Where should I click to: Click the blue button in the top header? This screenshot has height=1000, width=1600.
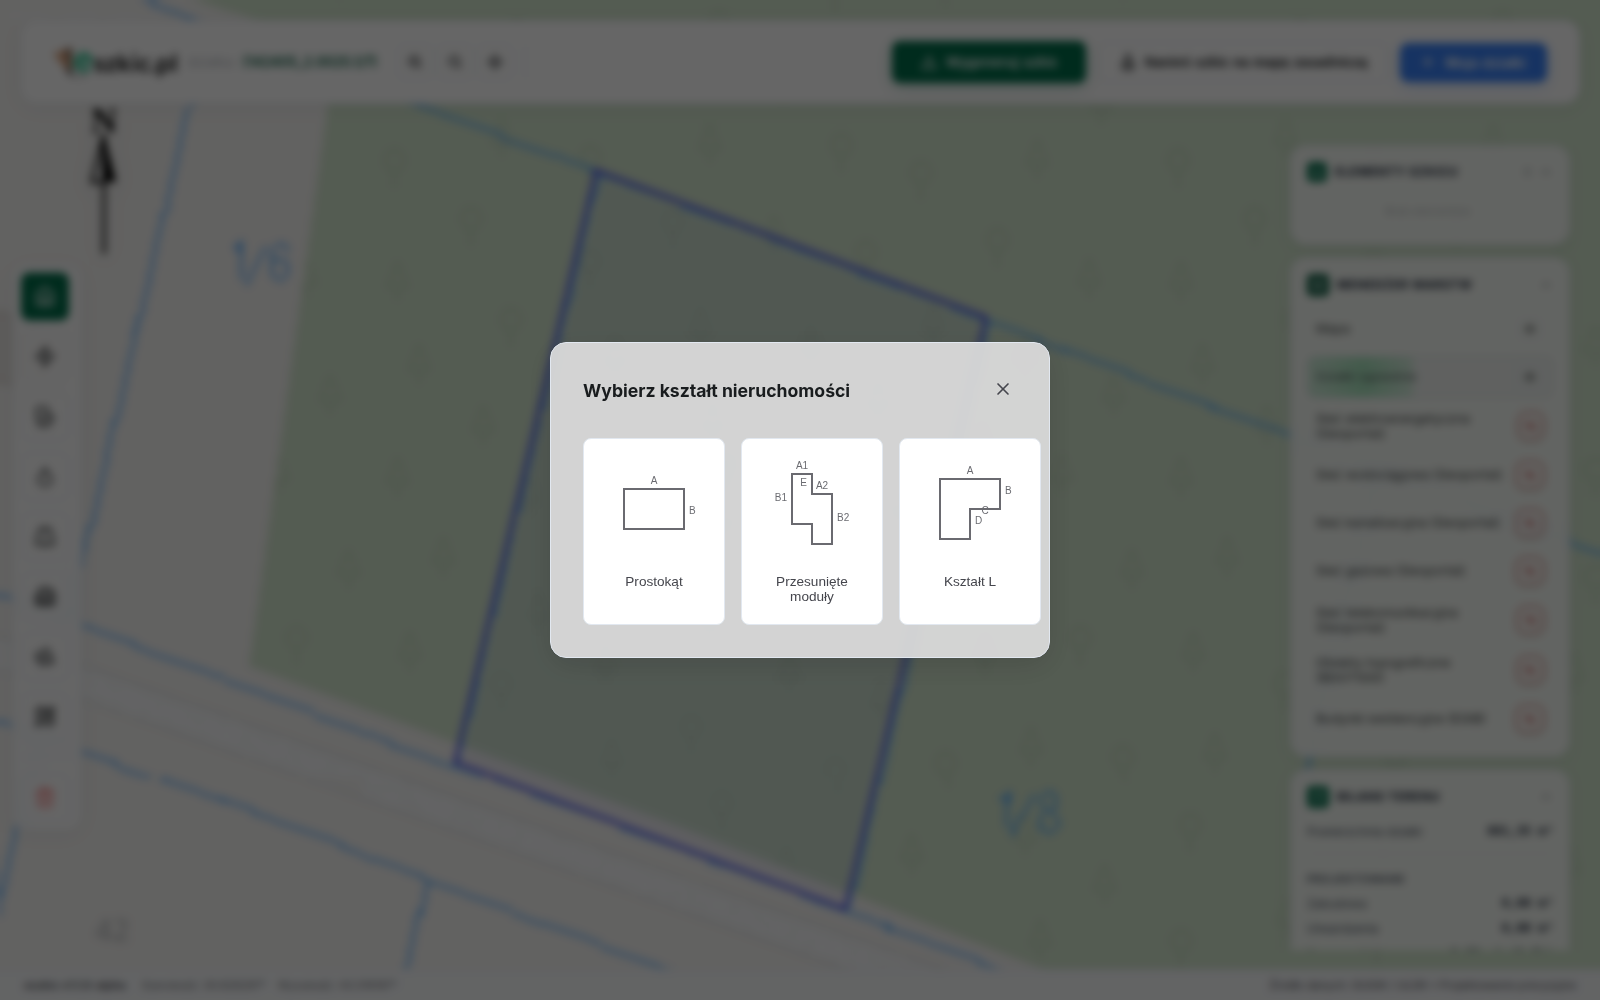1473,62
